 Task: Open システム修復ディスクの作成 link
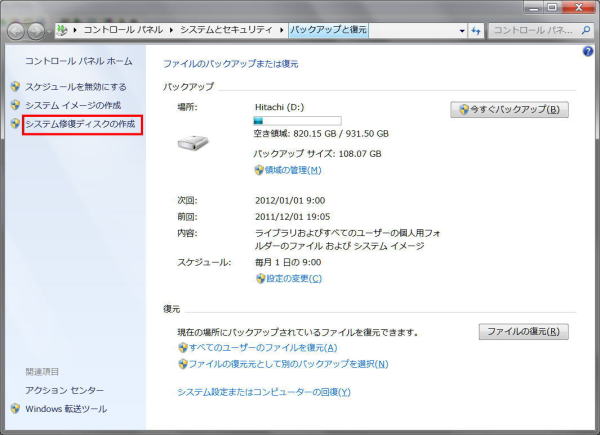pos(80,124)
